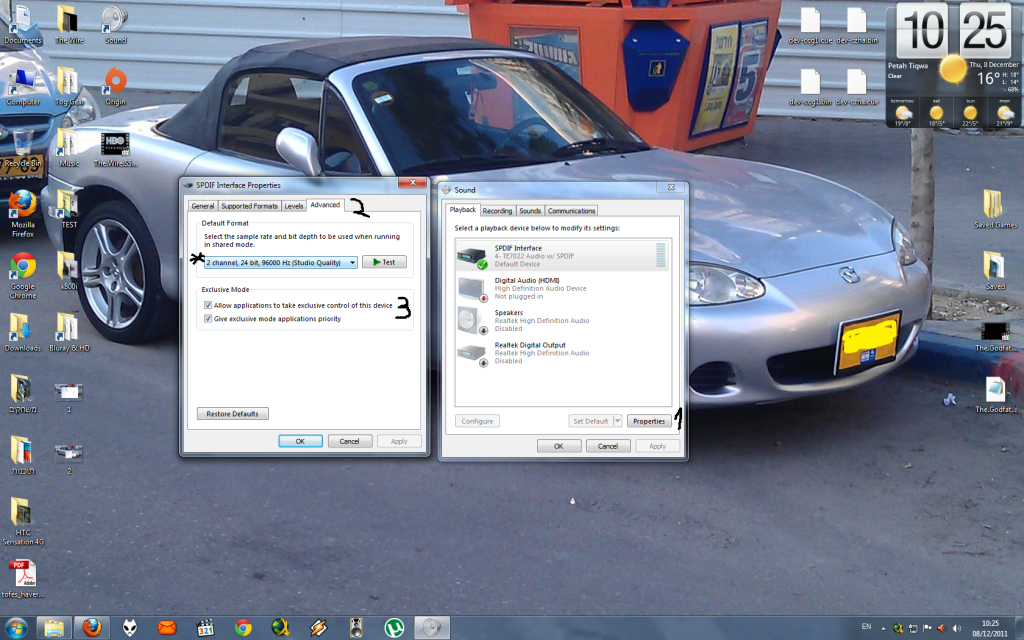Open the Tog Gear folder
This screenshot has width=1024, height=640.
pyautogui.click(x=69, y=87)
